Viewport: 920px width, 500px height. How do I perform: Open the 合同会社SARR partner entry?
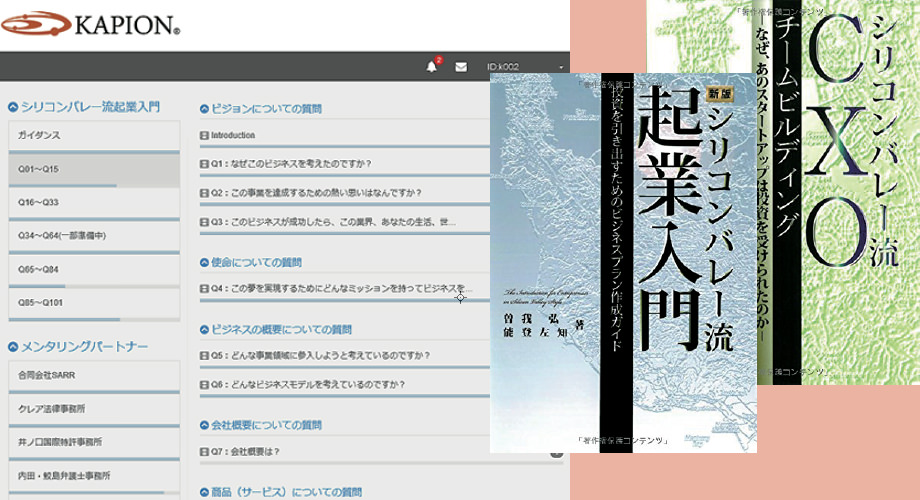tap(94, 375)
